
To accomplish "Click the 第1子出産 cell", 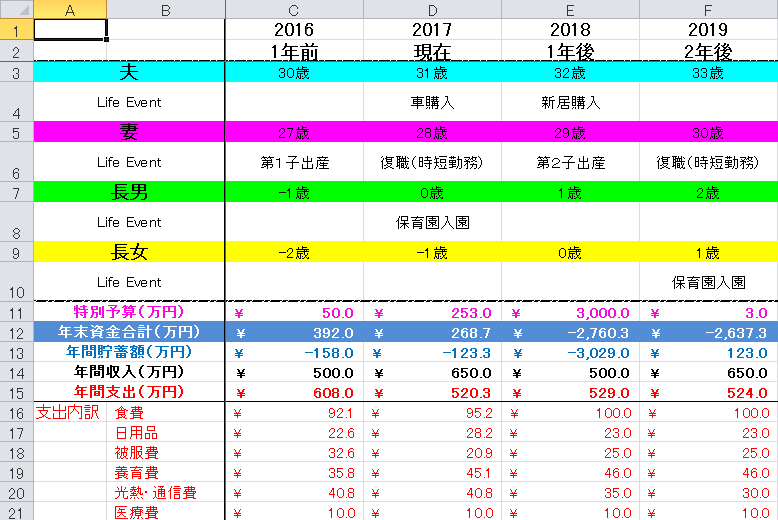I will pos(294,162).
